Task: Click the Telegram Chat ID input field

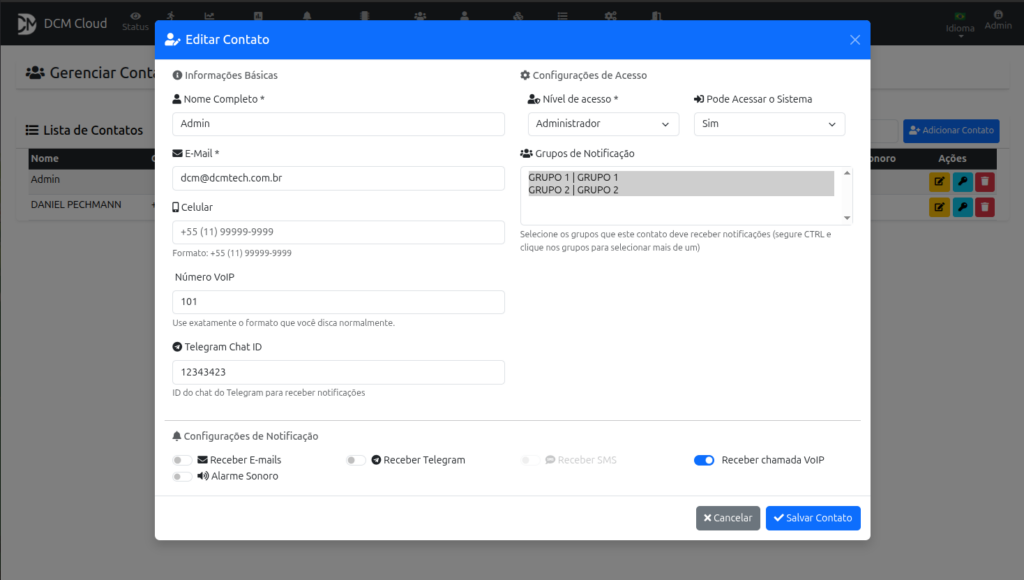Action: pyautogui.click(x=338, y=372)
